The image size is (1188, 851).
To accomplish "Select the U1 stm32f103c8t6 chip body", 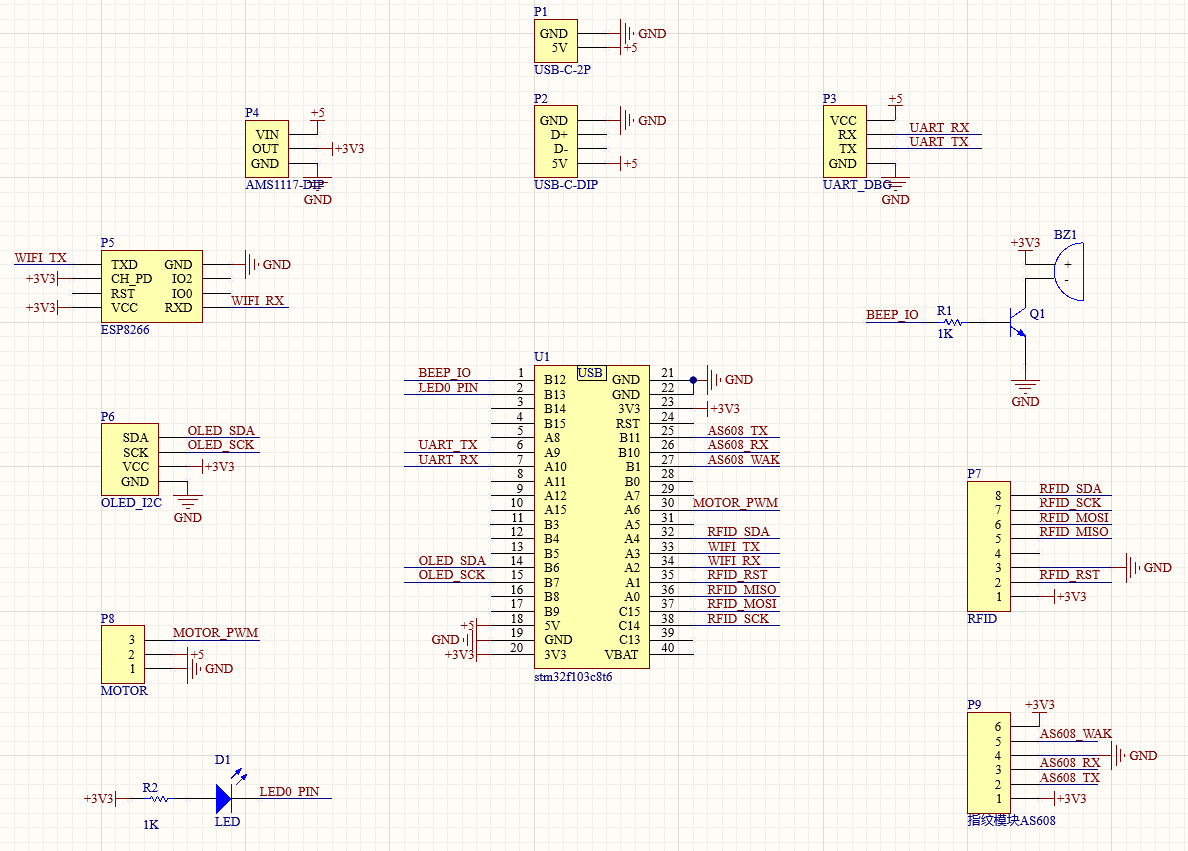I will coord(592,517).
